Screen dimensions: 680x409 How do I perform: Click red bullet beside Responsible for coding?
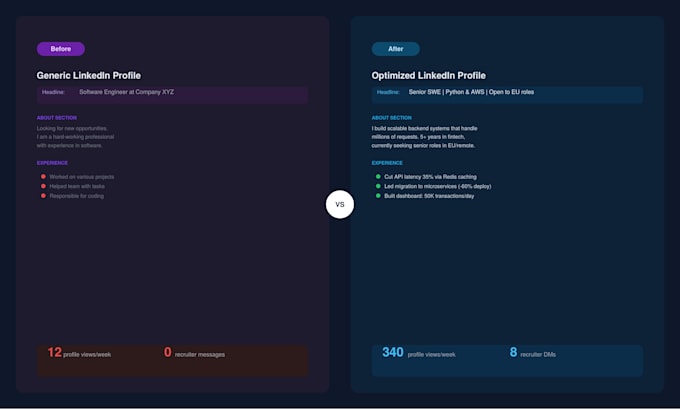click(43, 196)
